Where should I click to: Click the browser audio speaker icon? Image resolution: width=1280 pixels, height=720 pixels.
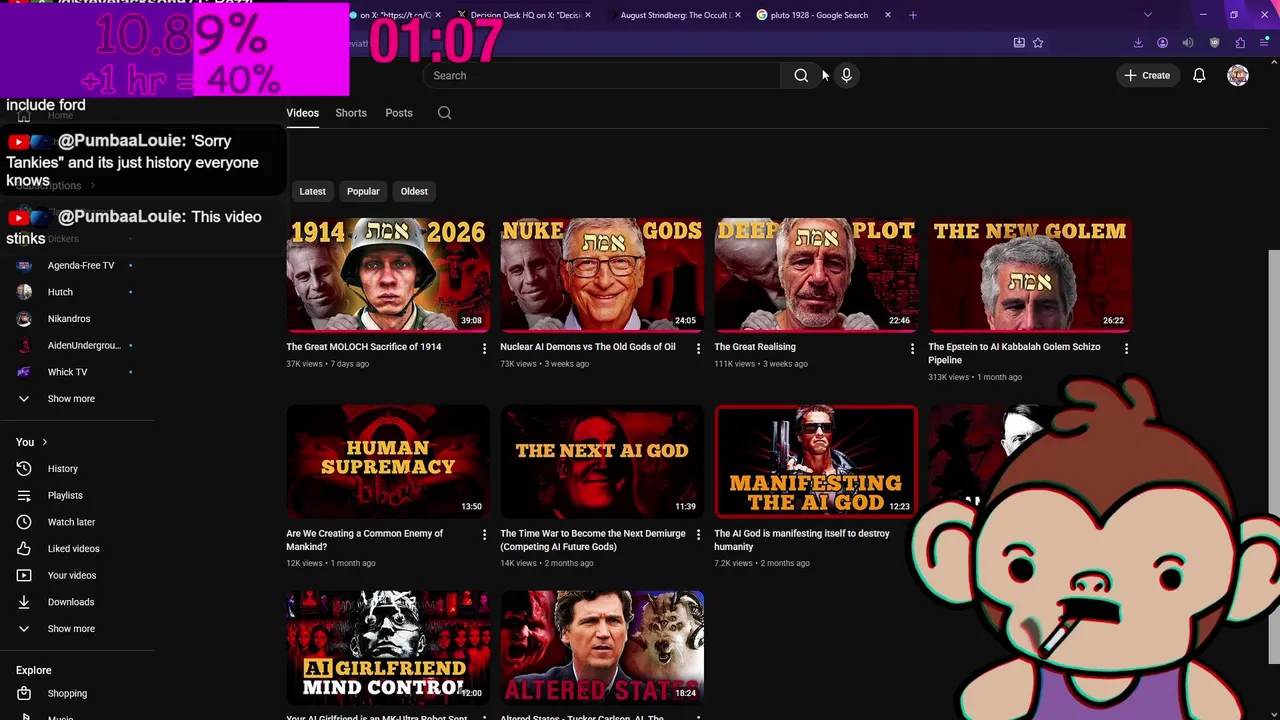pyautogui.click(x=1188, y=43)
